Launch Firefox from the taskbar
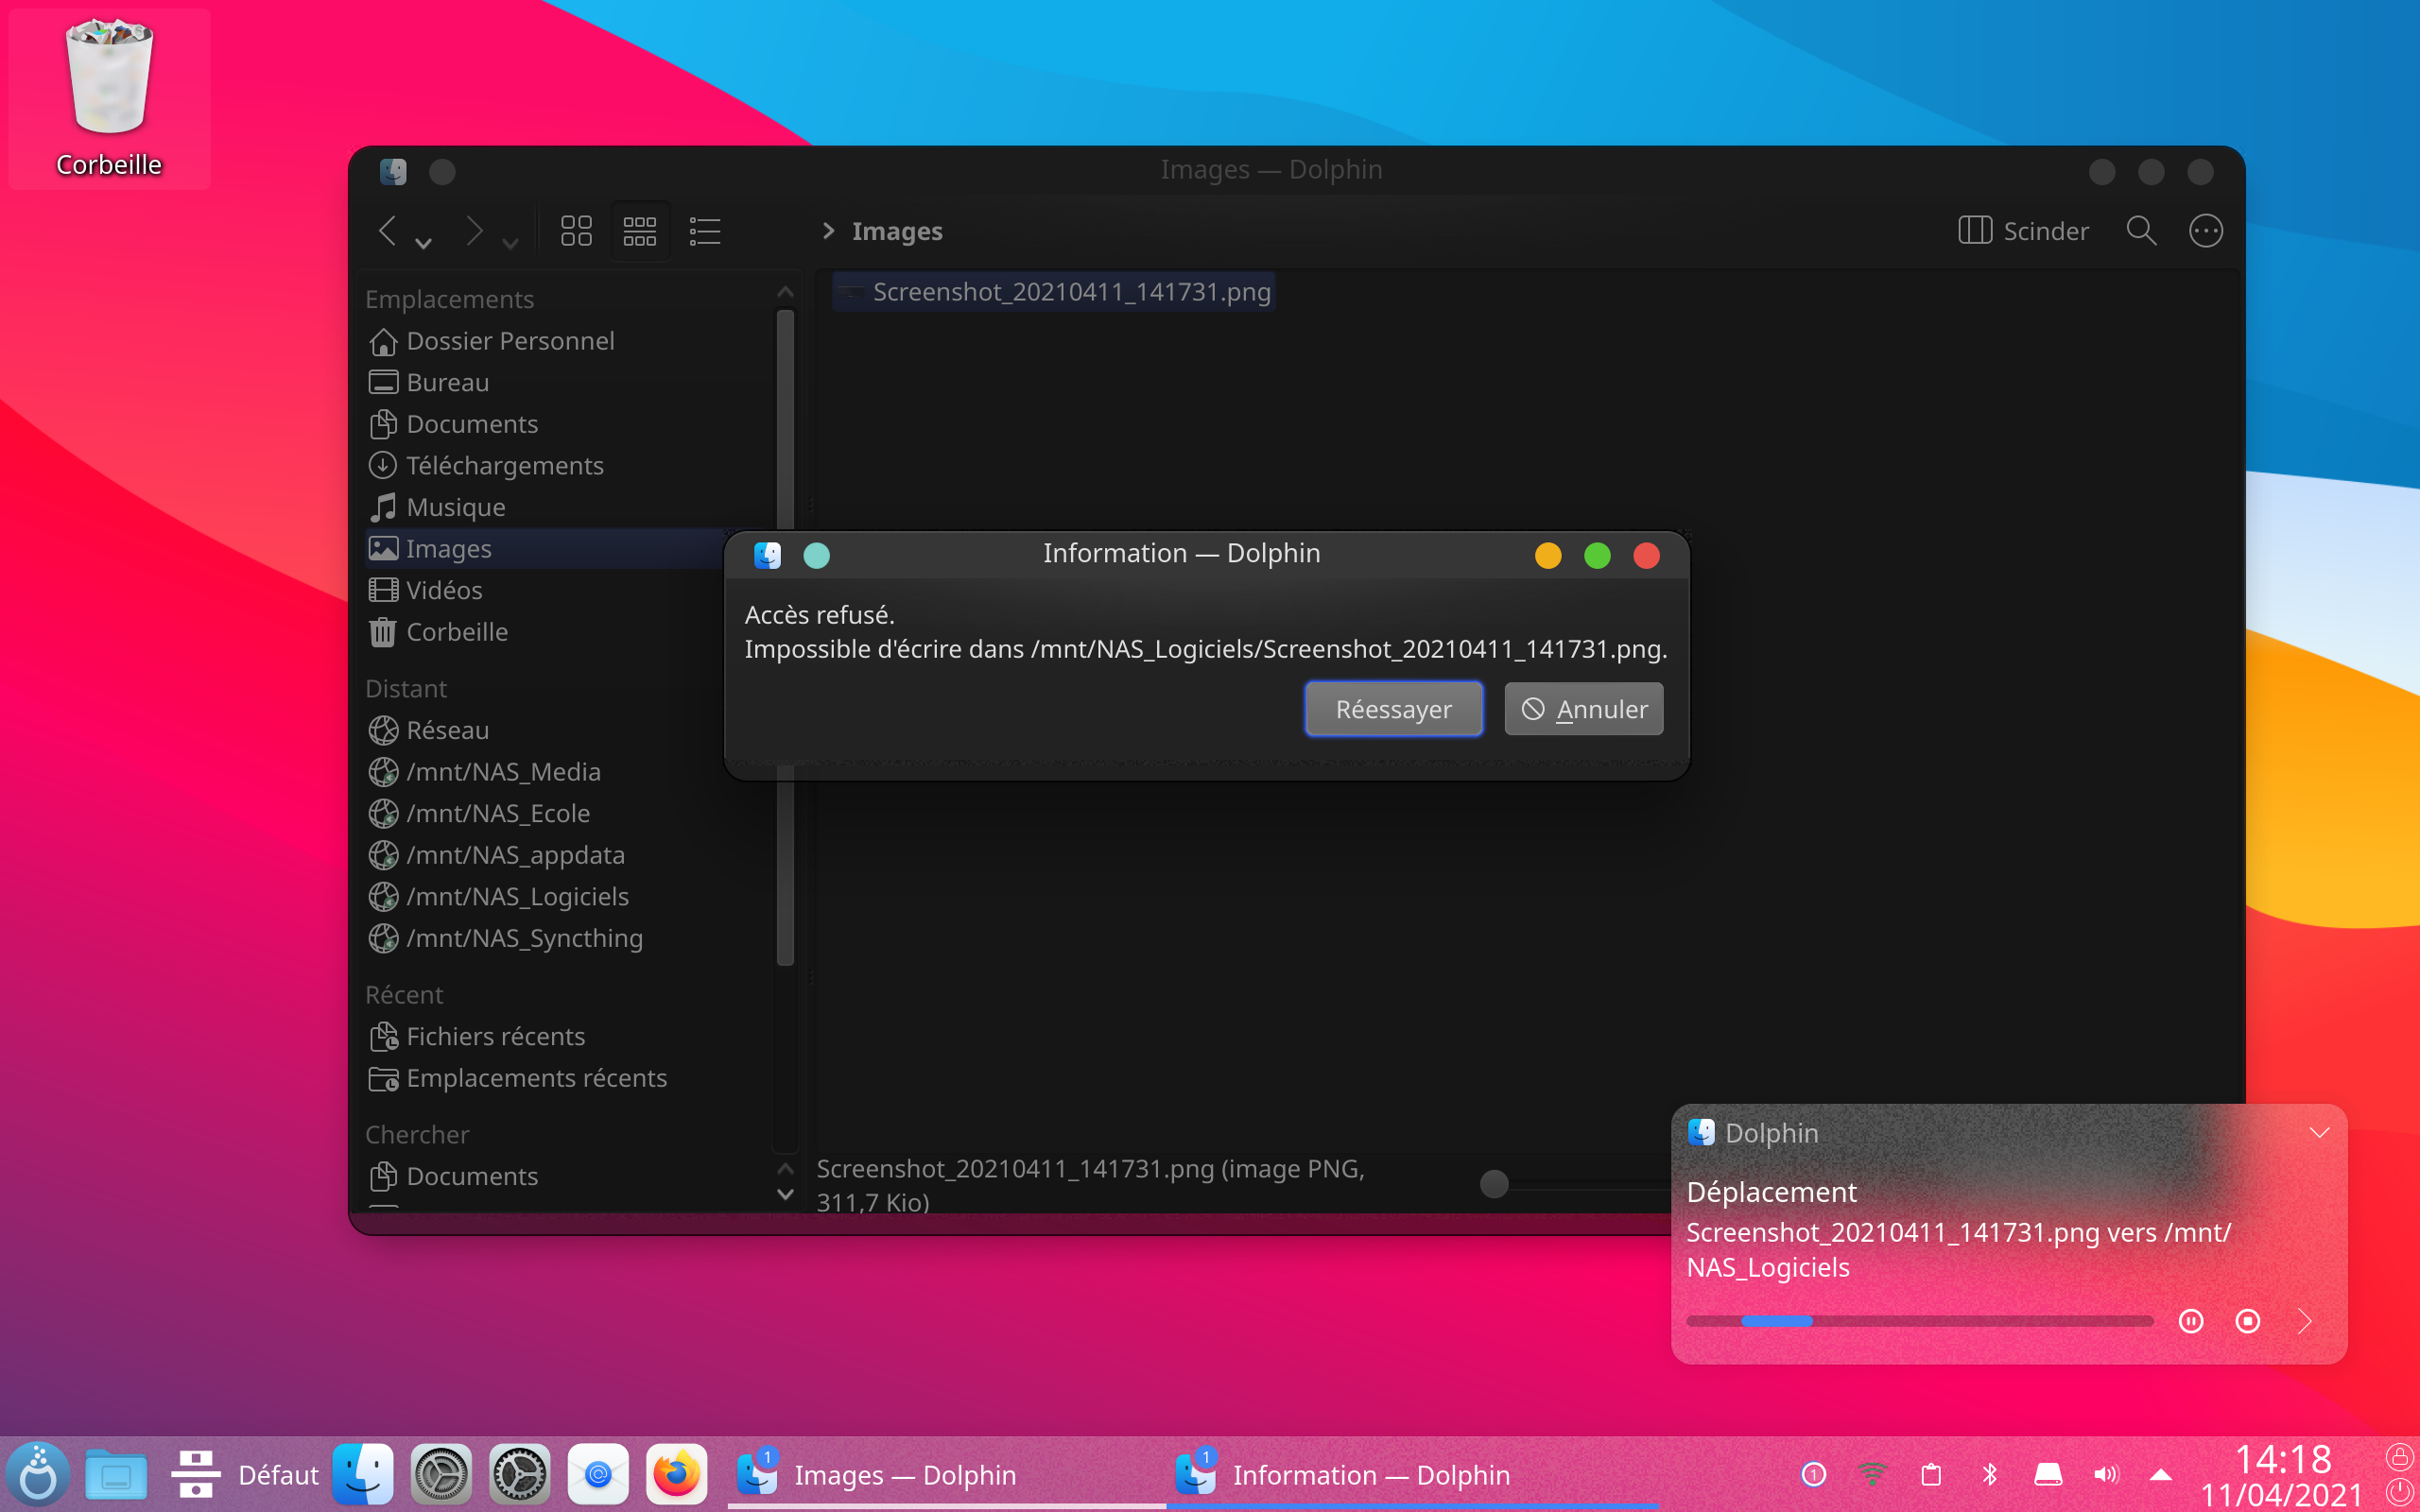Screen dimensions: 2420x1512 tap(676, 1474)
